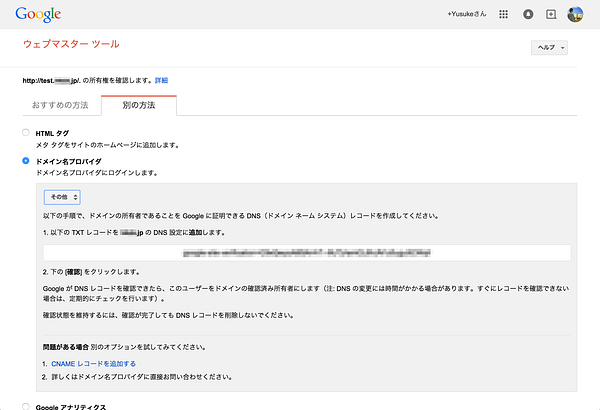Select the Google アナリティクス radio button
The image size is (600, 410).
(26, 407)
